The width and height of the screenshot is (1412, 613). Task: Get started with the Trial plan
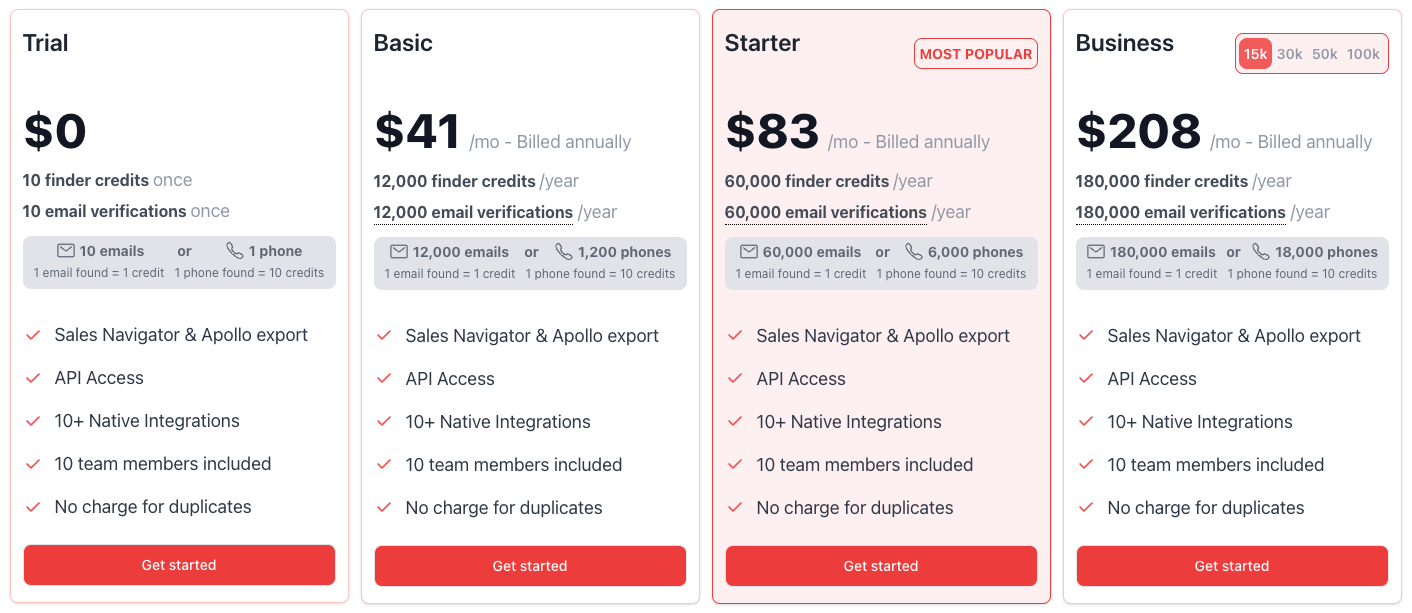click(179, 565)
